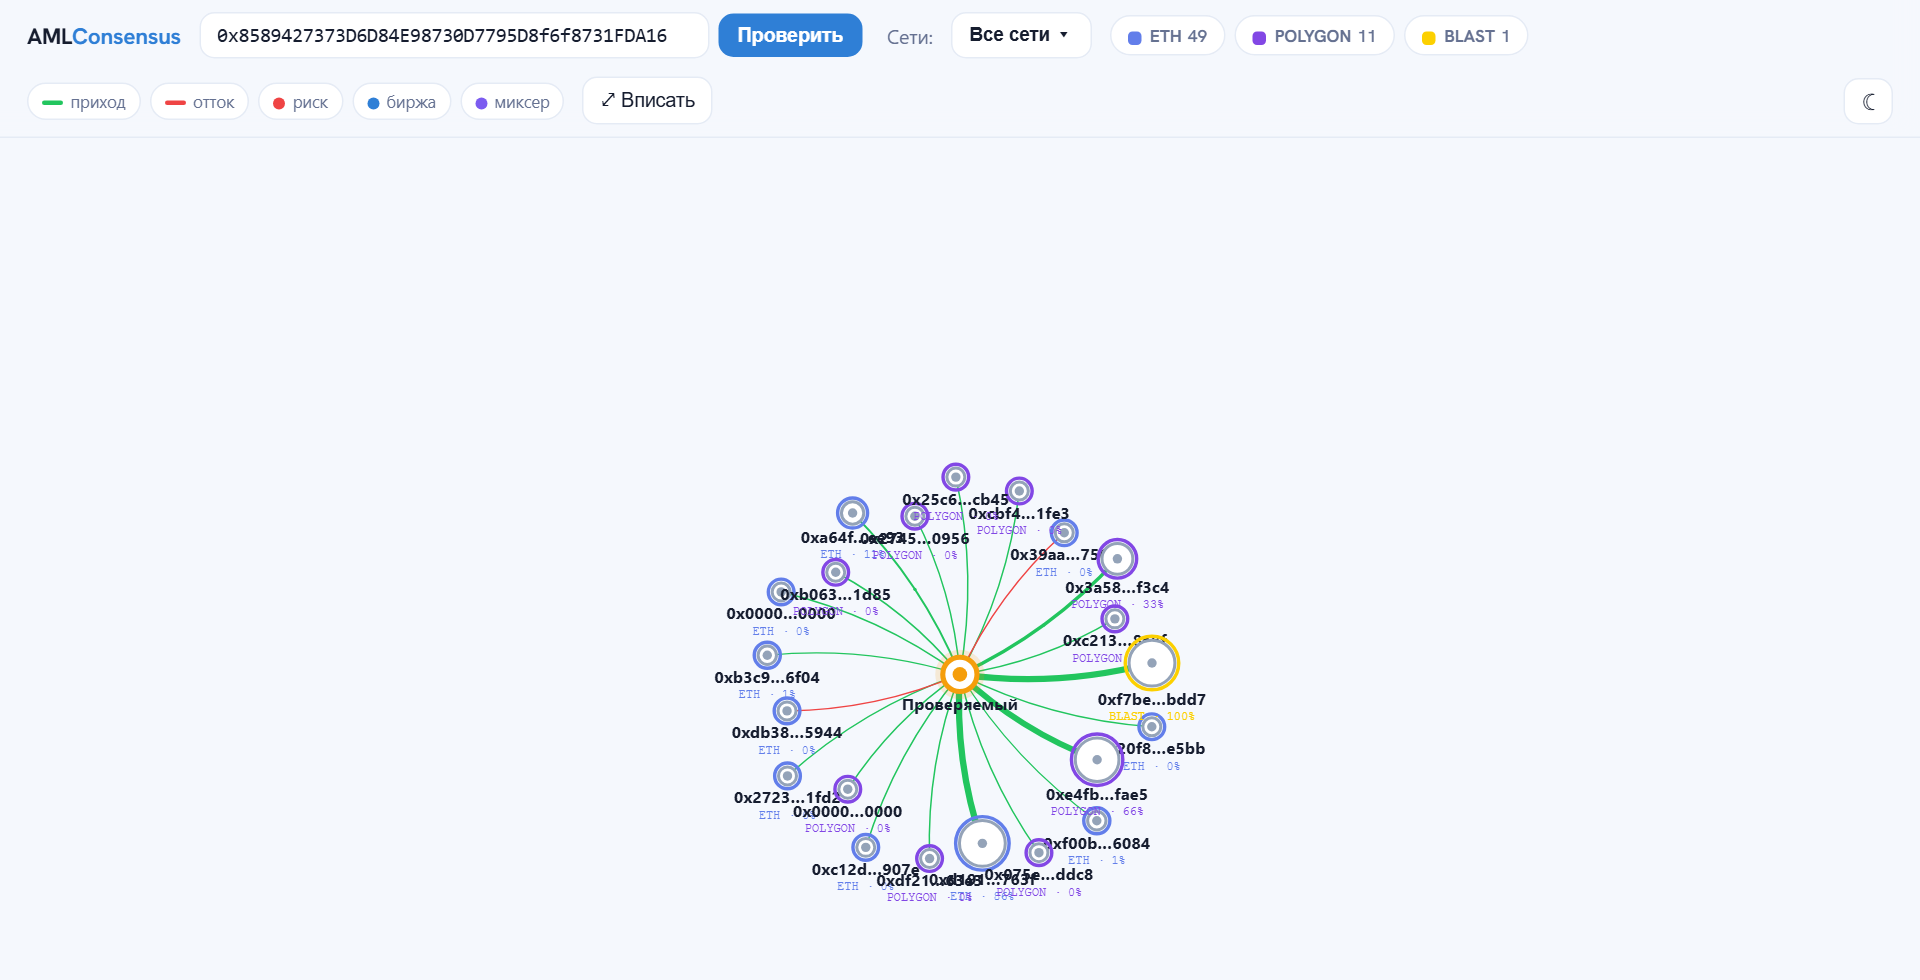
Task: Select the central orange Проверяемый node
Action: [x=960, y=674]
